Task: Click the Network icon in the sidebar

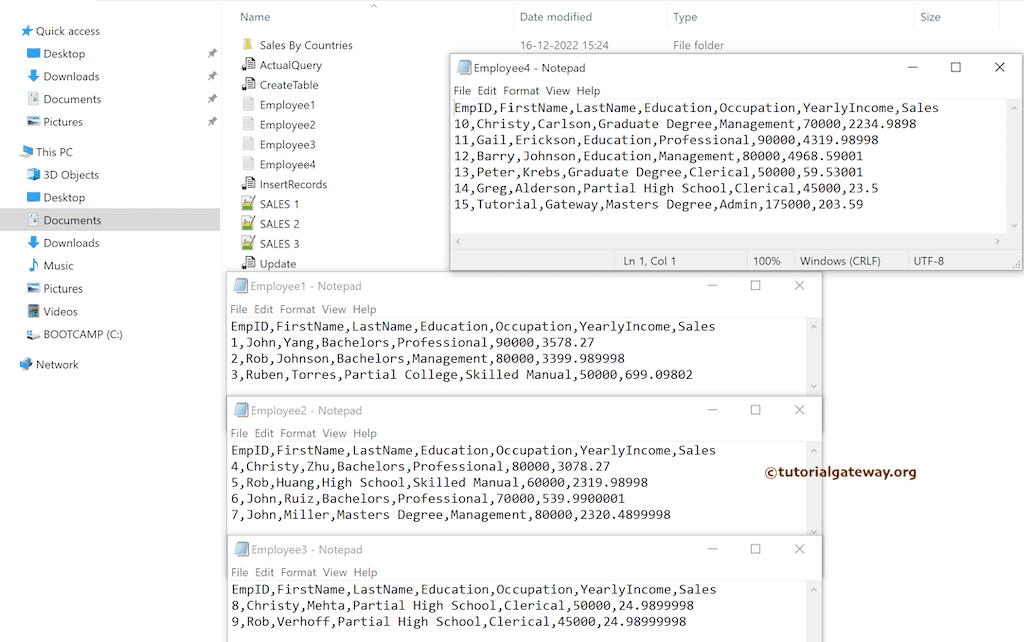Action: [26, 364]
